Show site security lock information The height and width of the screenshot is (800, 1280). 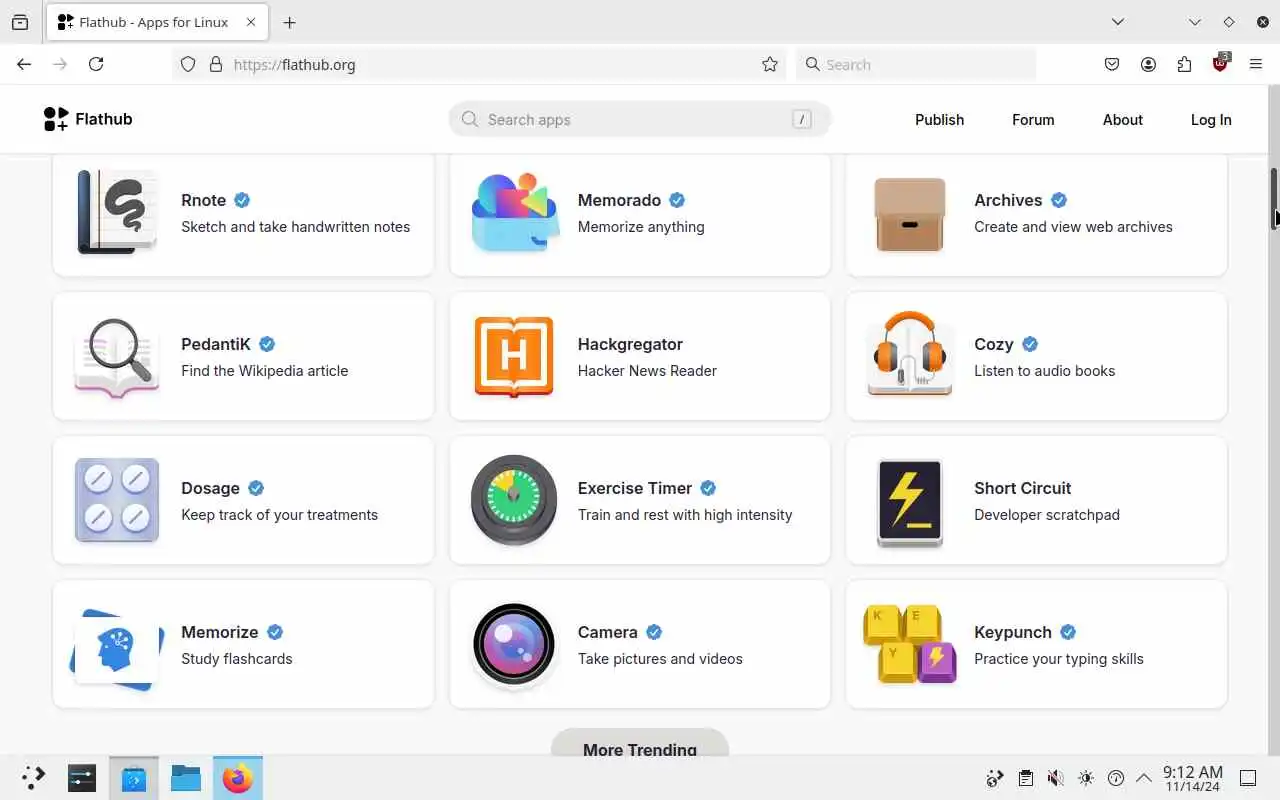point(215,64)
